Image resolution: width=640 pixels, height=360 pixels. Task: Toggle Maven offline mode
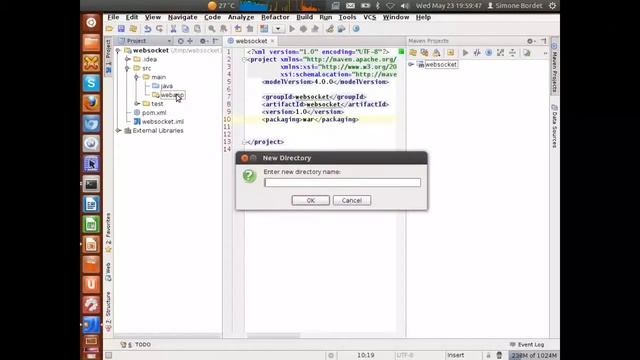(477, 53)
